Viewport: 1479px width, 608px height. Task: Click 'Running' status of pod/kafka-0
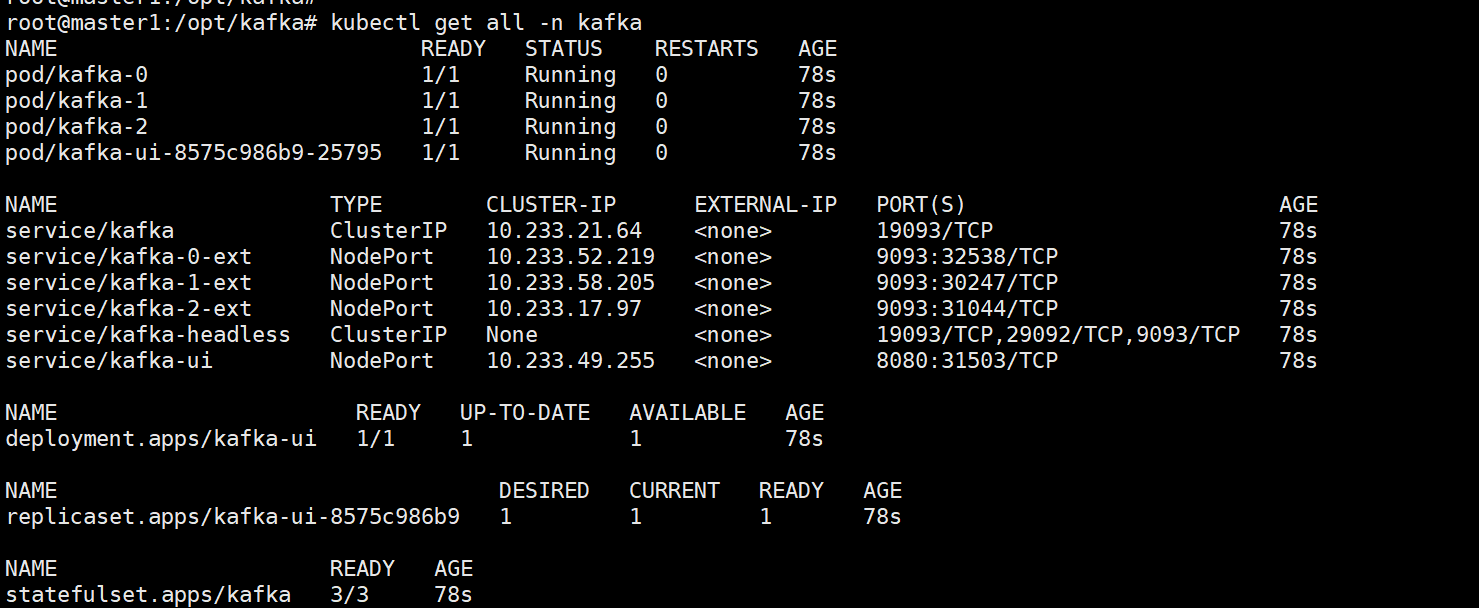(x=571, y=75)
